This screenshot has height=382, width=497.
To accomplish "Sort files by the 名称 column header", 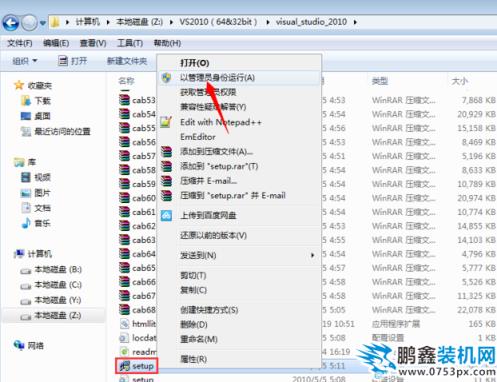I will (x=126, y=81).
